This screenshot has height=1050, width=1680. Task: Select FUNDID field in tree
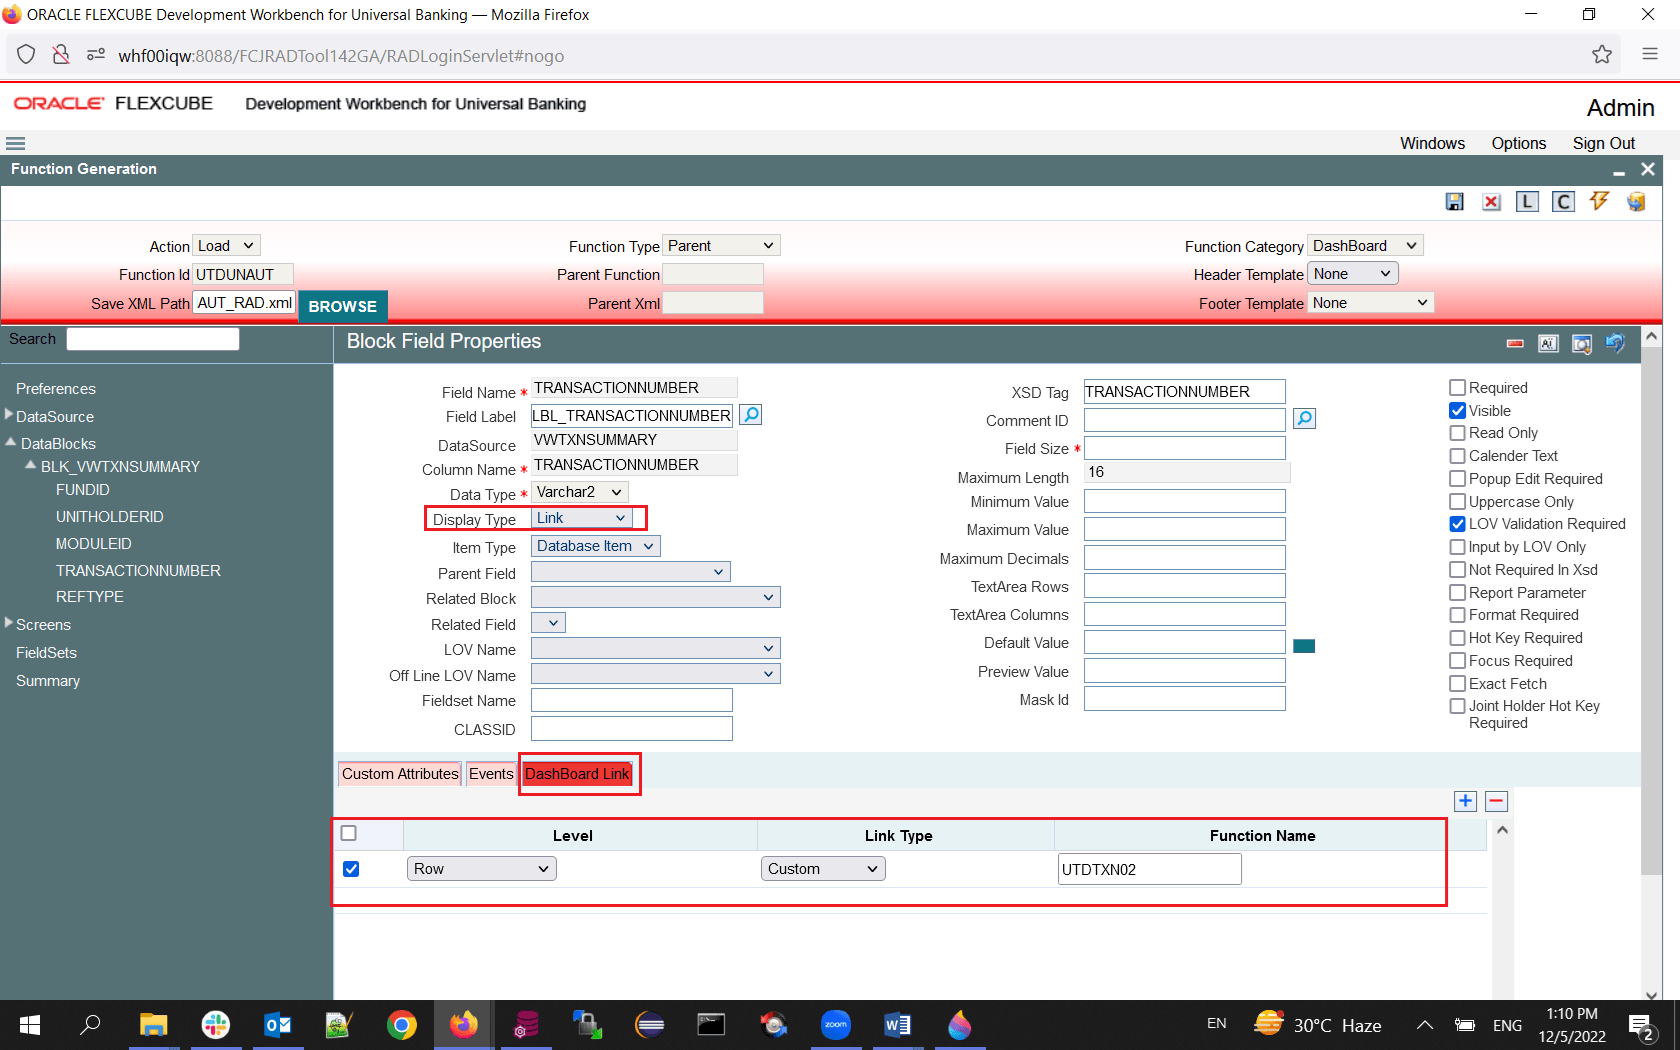pos(83,490)
